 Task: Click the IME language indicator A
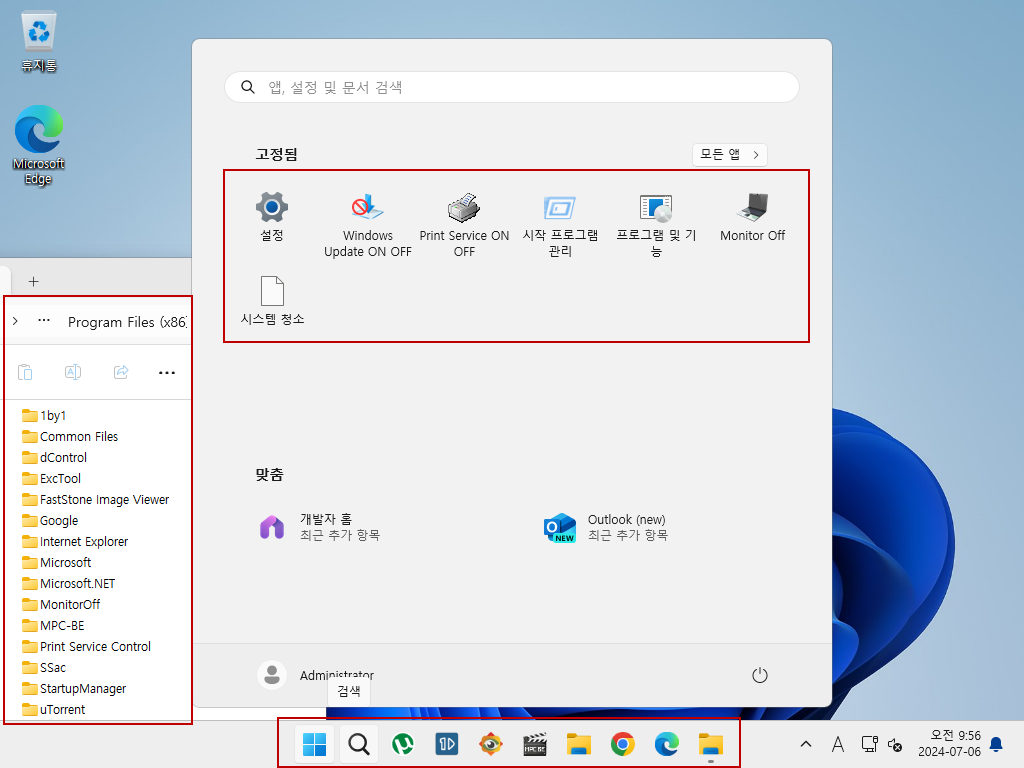[x=838, y=744]
